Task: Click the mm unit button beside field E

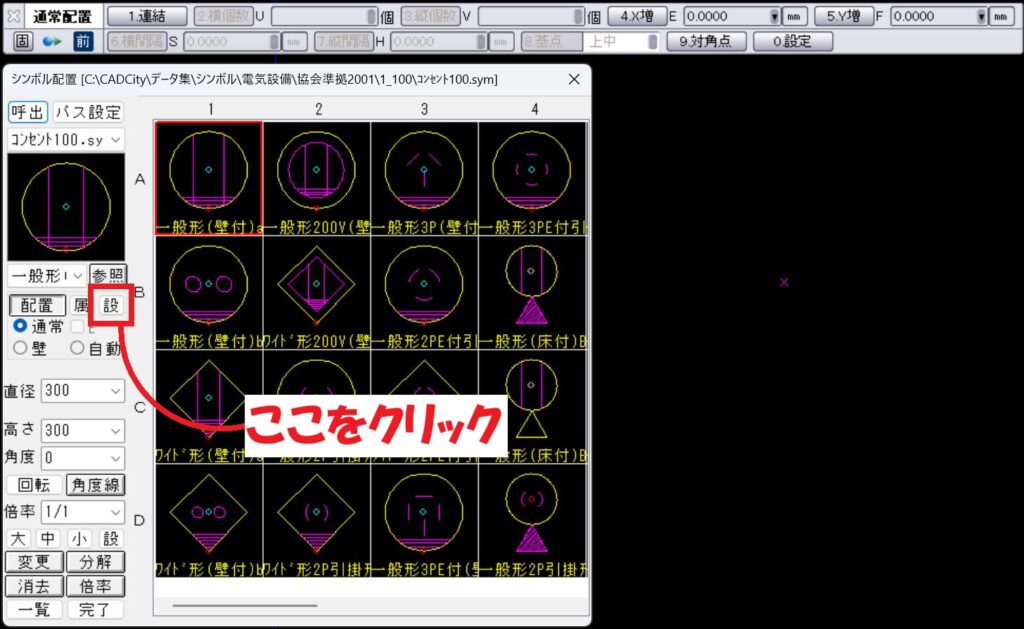Action: click(794, 16)
